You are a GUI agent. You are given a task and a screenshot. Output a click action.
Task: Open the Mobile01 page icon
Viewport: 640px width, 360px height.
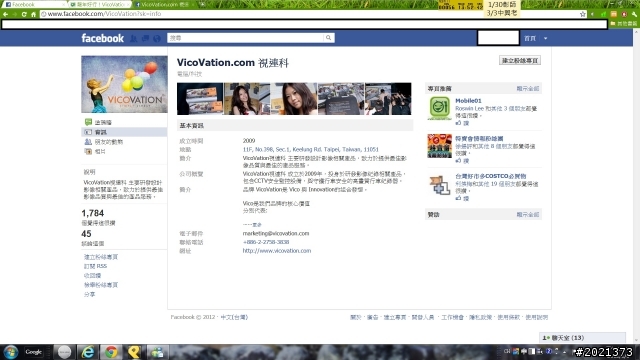(x=439, y=108)
